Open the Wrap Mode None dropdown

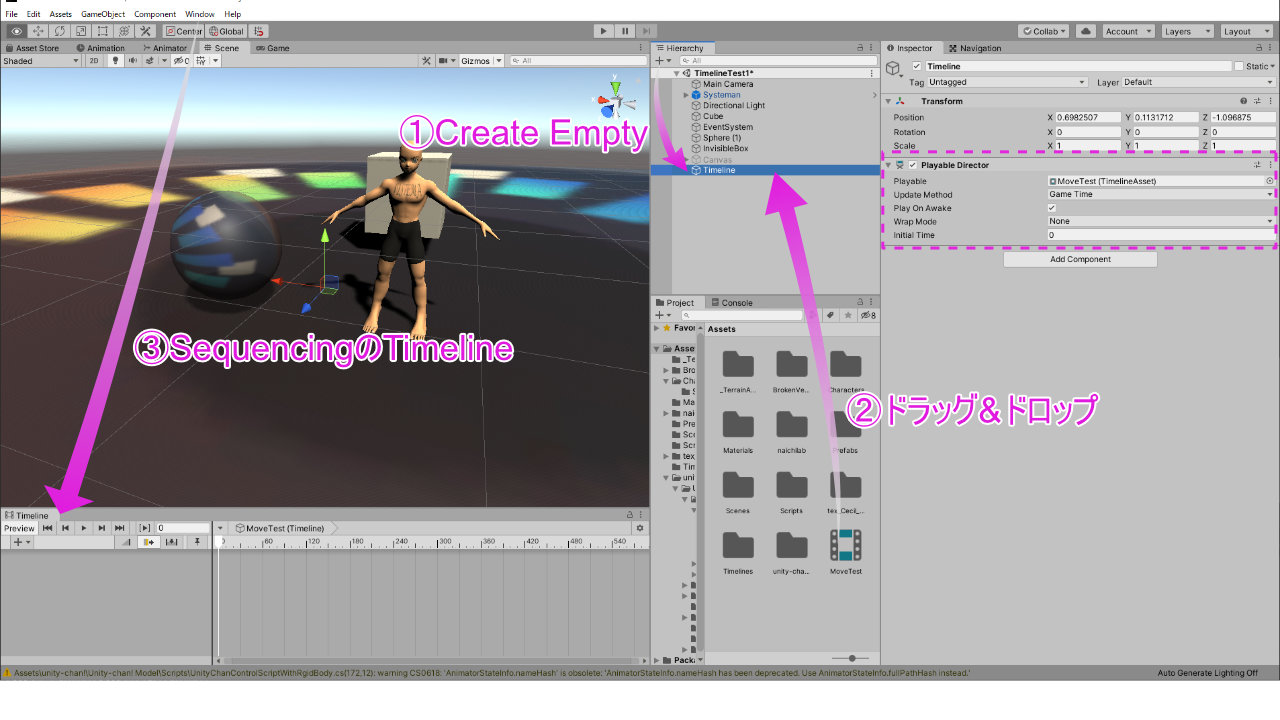pyautogui.click(x=1161, y=221)
